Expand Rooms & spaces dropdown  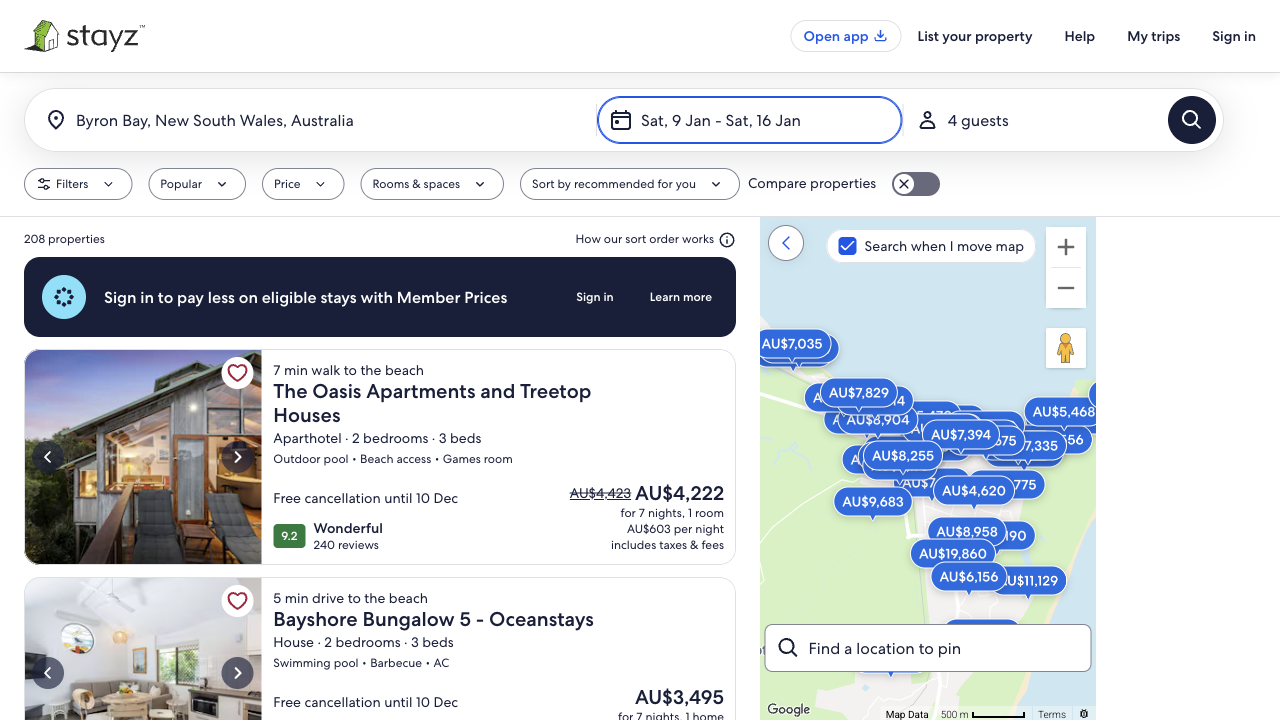click(432, 184)
